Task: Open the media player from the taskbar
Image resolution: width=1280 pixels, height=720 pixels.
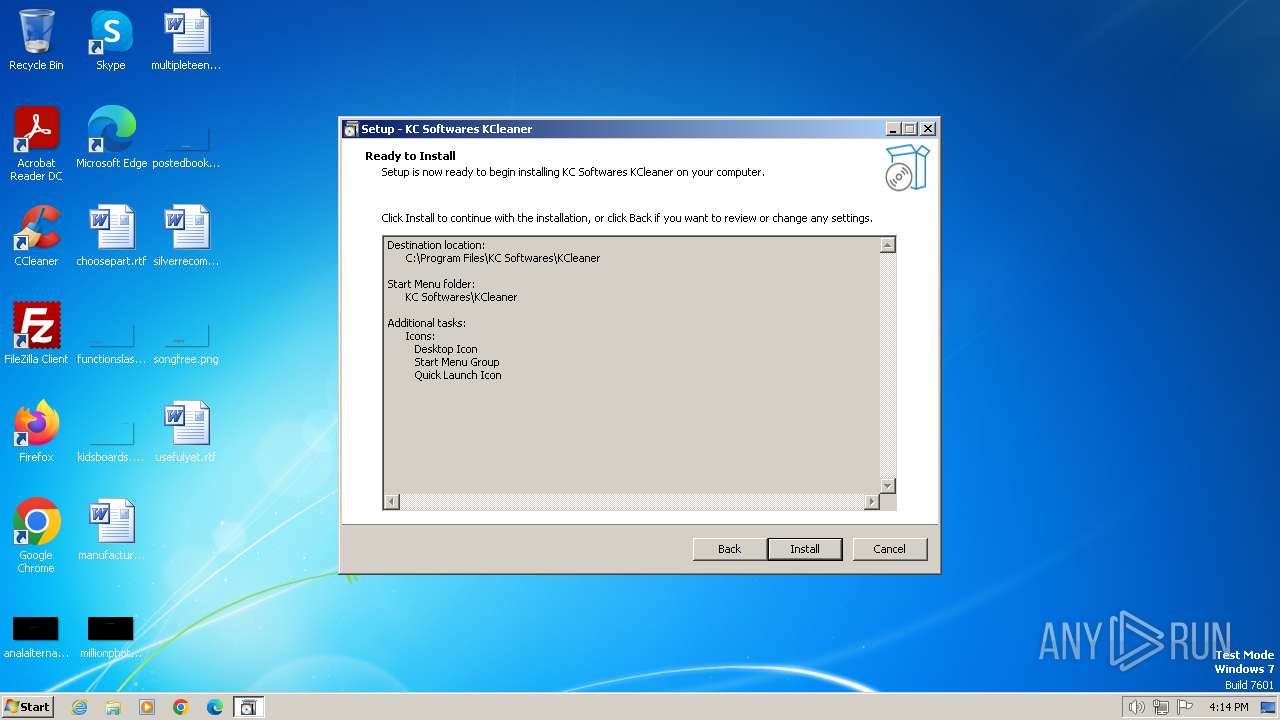Action: click(147, 707)
